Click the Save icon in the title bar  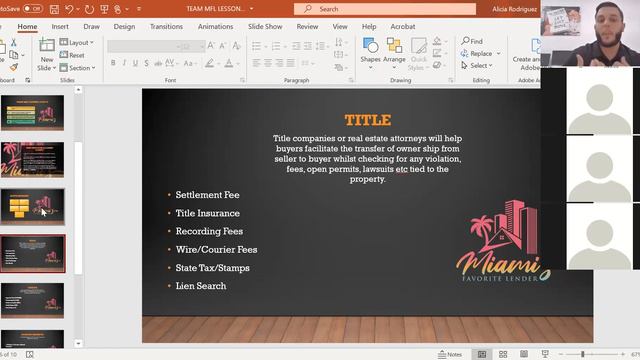point(54,9)
